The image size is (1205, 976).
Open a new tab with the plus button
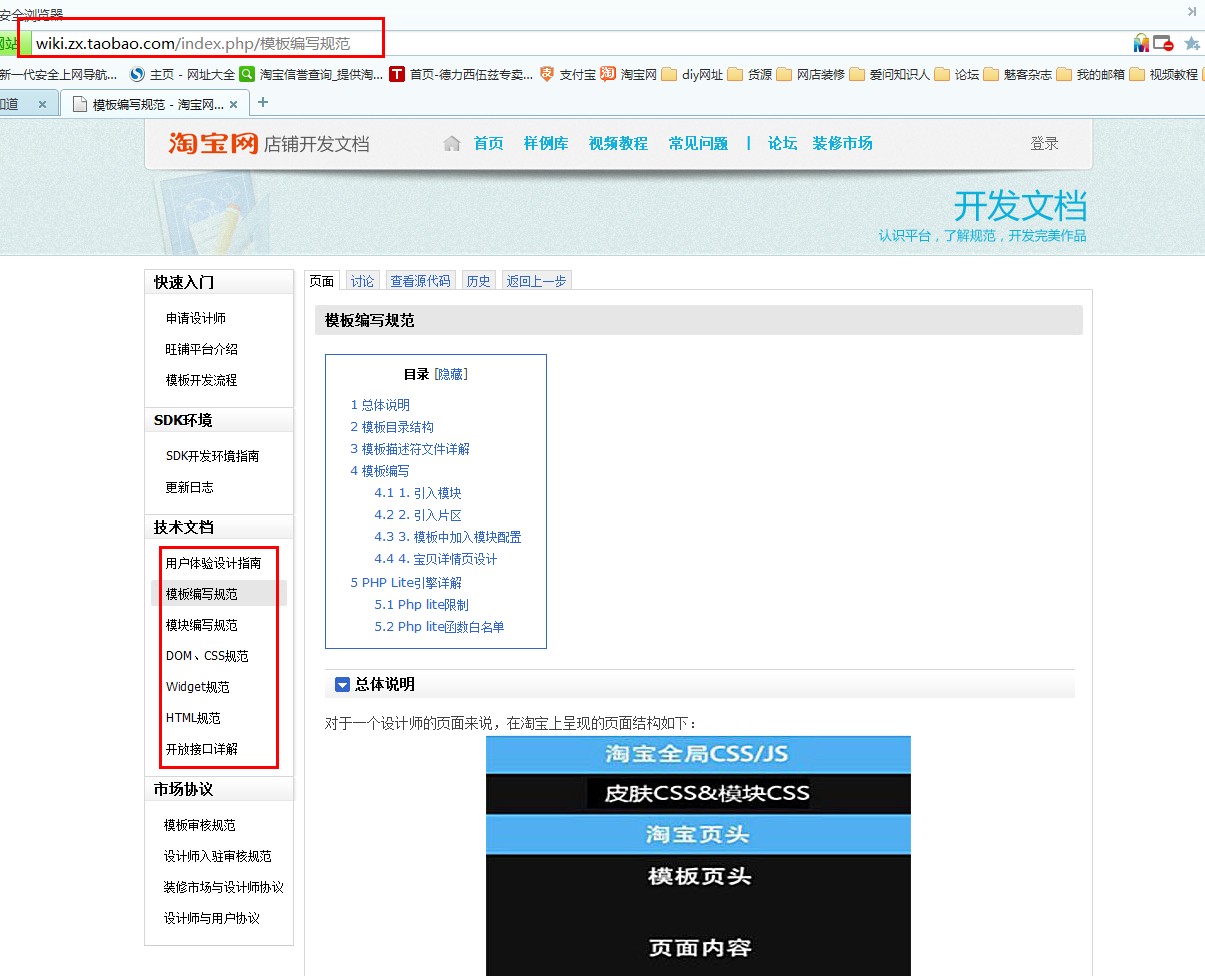[263, 102]
